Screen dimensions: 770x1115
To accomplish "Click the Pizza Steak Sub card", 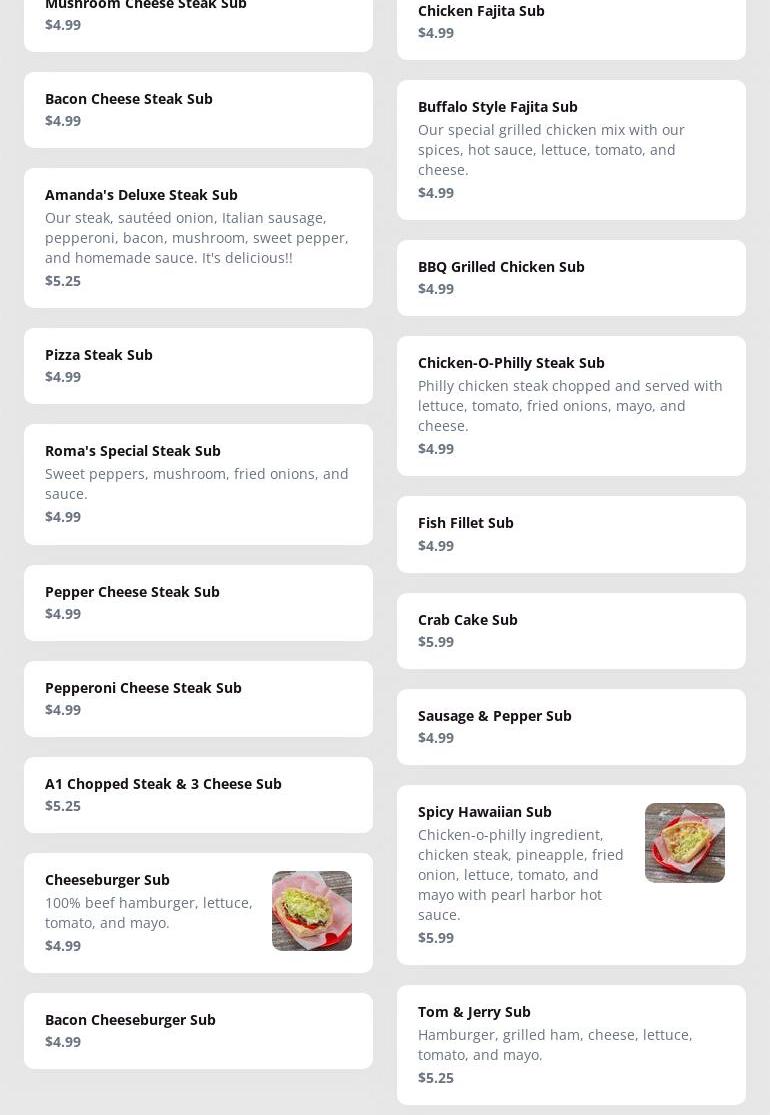I will click(x=198, y=366).
